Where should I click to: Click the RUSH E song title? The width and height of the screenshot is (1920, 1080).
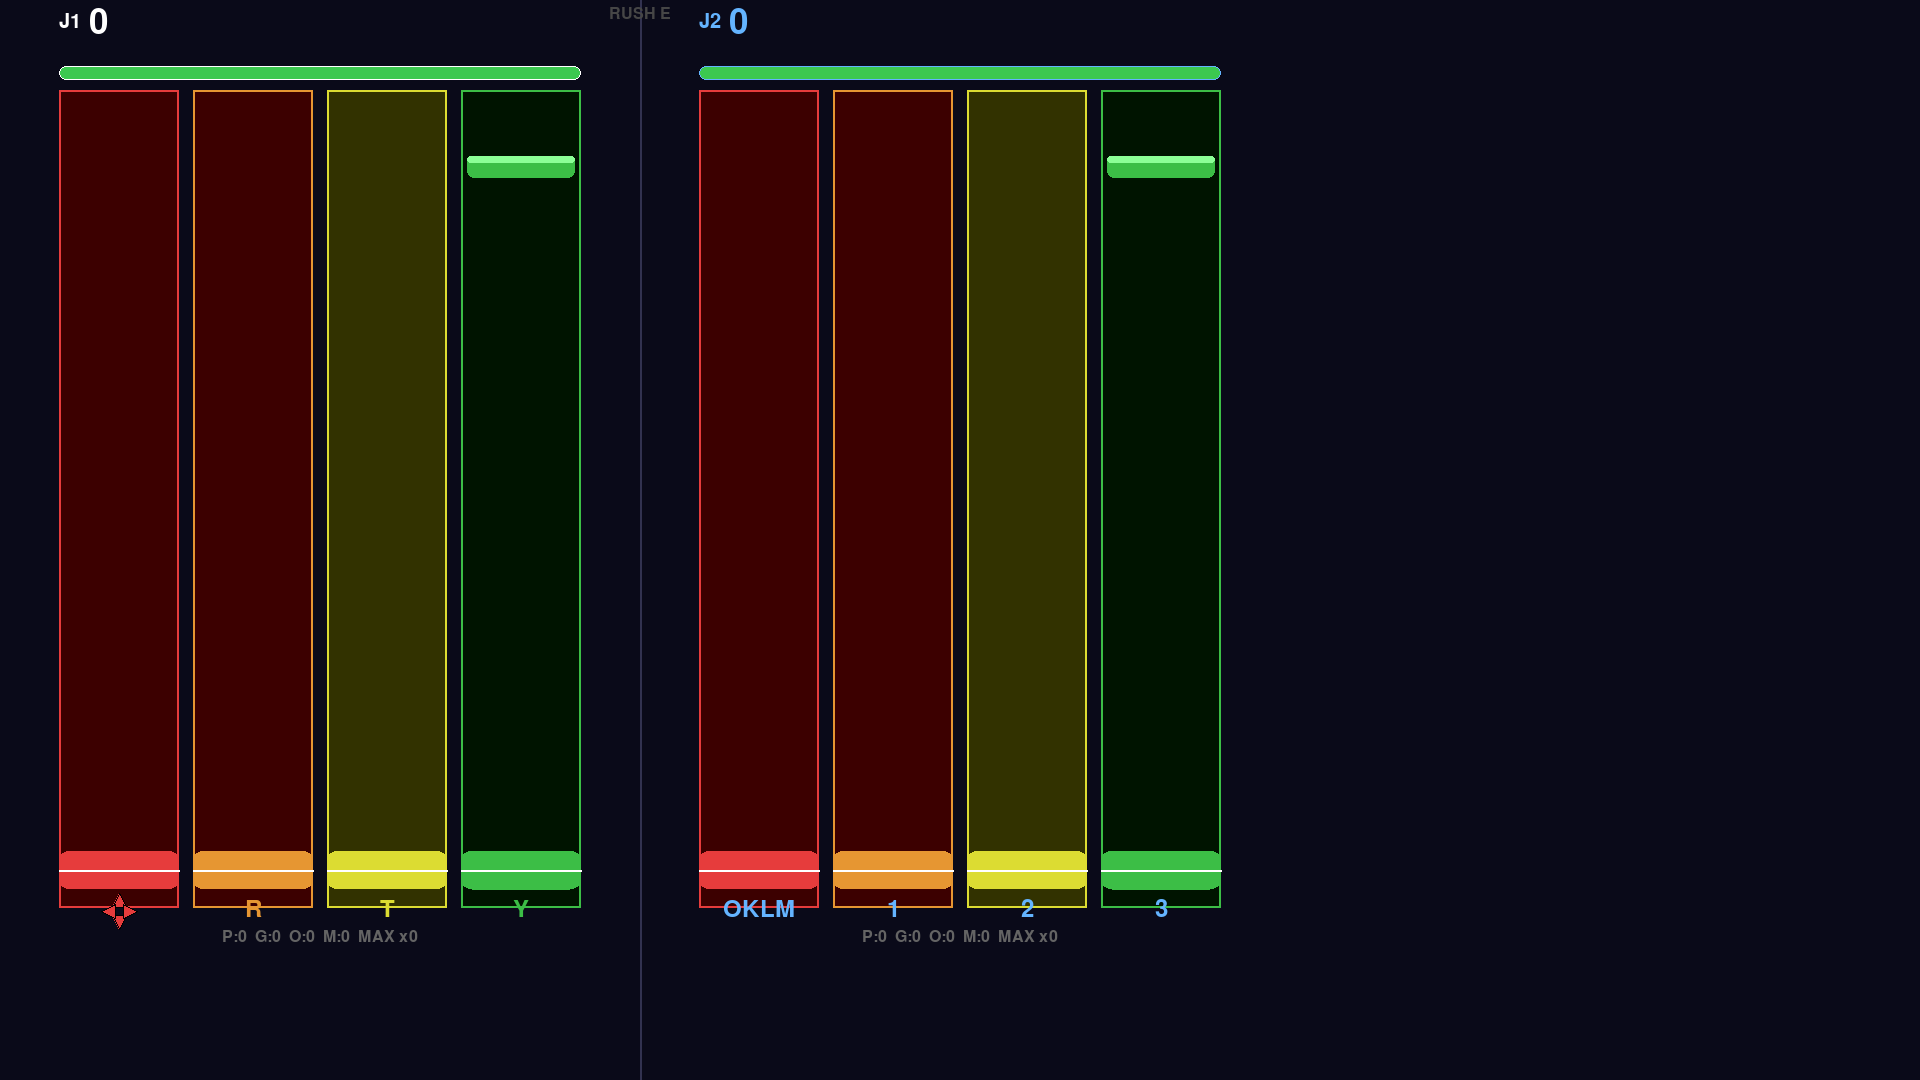pos(640,14)
